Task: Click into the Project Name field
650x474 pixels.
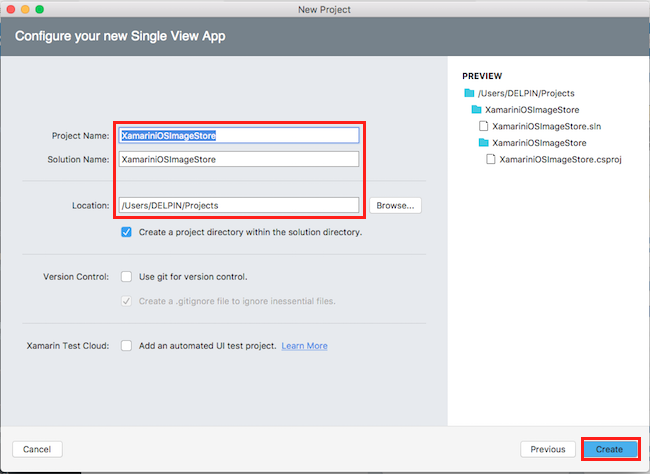Action: click(238, 135)
